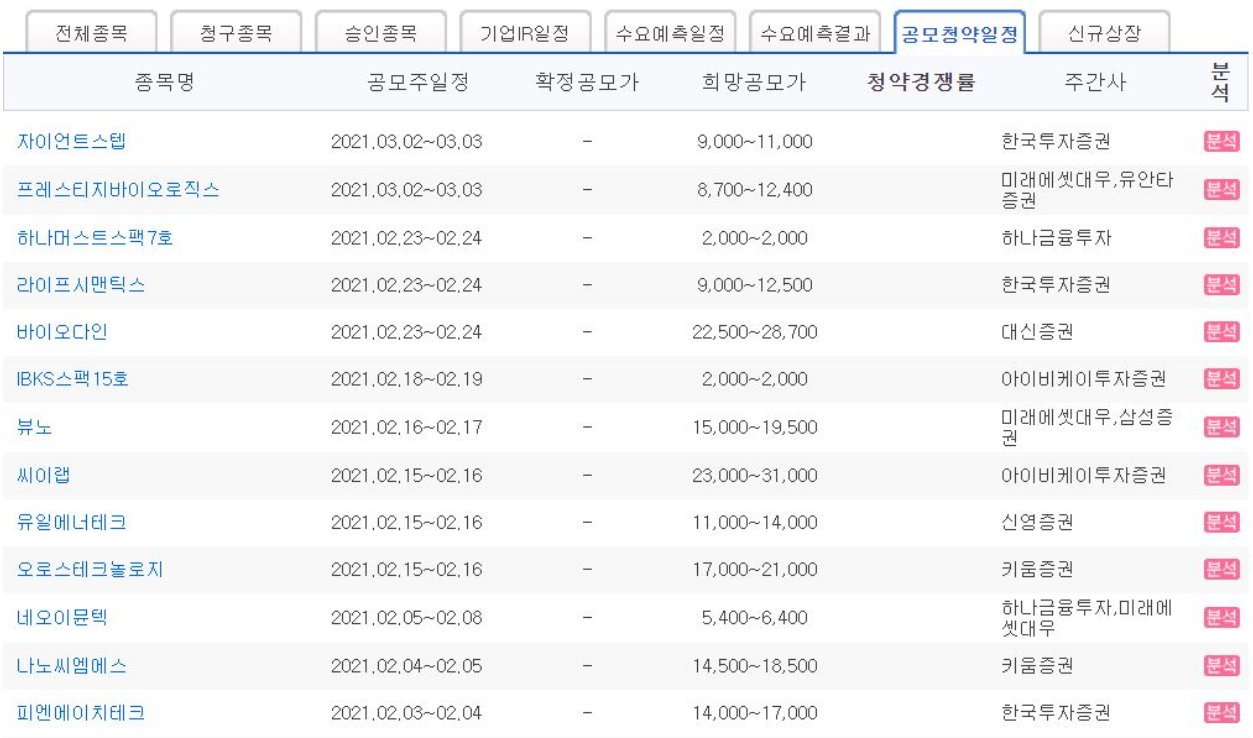The height and width of the screenshot is (738, 1253).
Task: Click underwriter 미래에셋대우,유안타증권 cell
Action: click(1087, 189)
